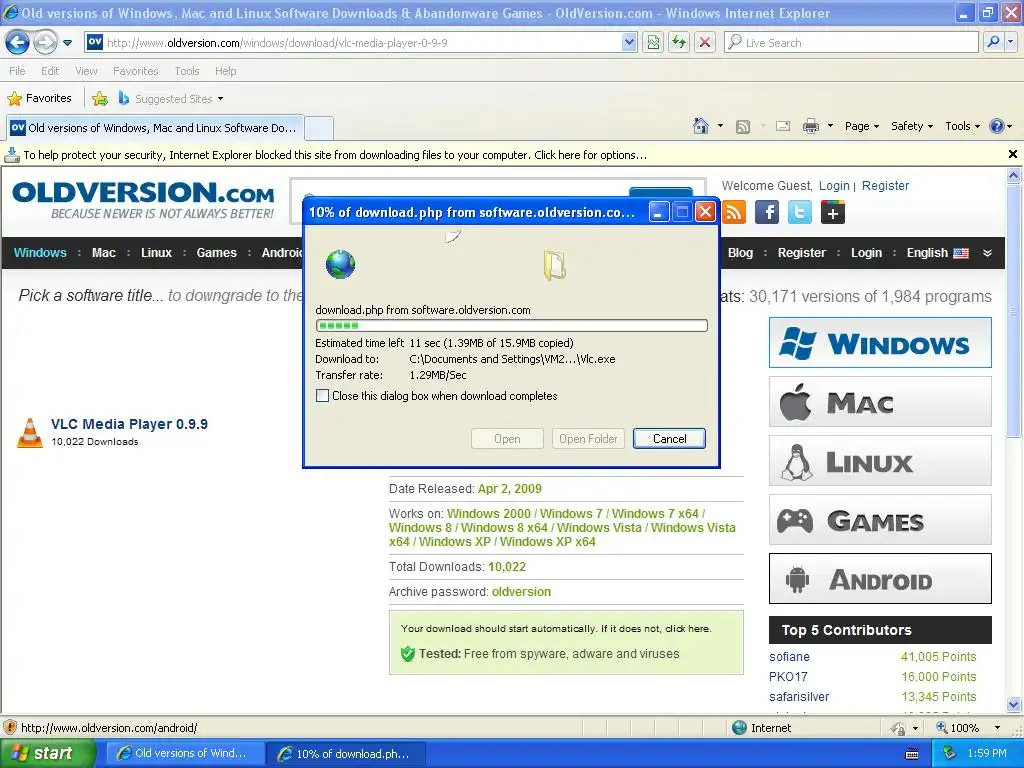Viewport: 1024px width, 768px height.
Task: Click the RSS feeds icon in command bar
Action: click(743, 127)
